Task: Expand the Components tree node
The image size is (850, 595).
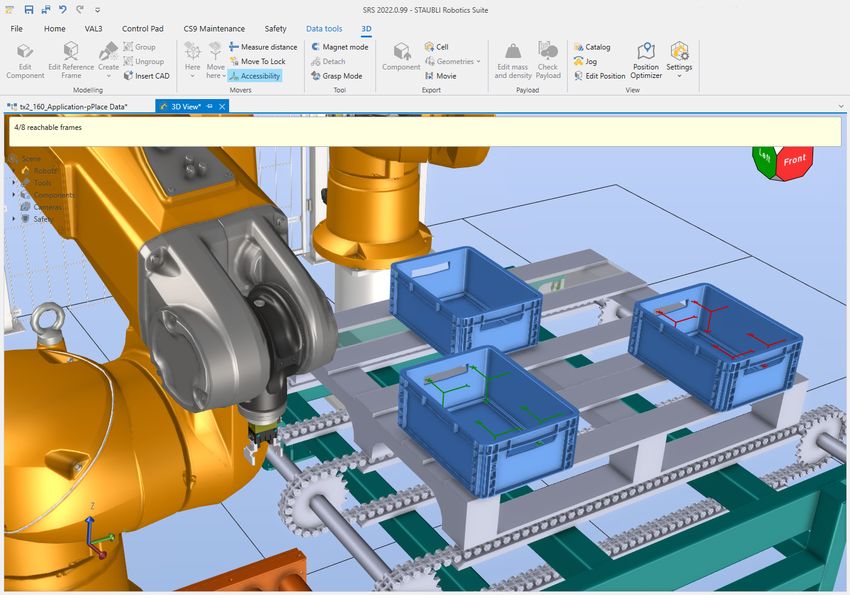Action: [14, 195]
